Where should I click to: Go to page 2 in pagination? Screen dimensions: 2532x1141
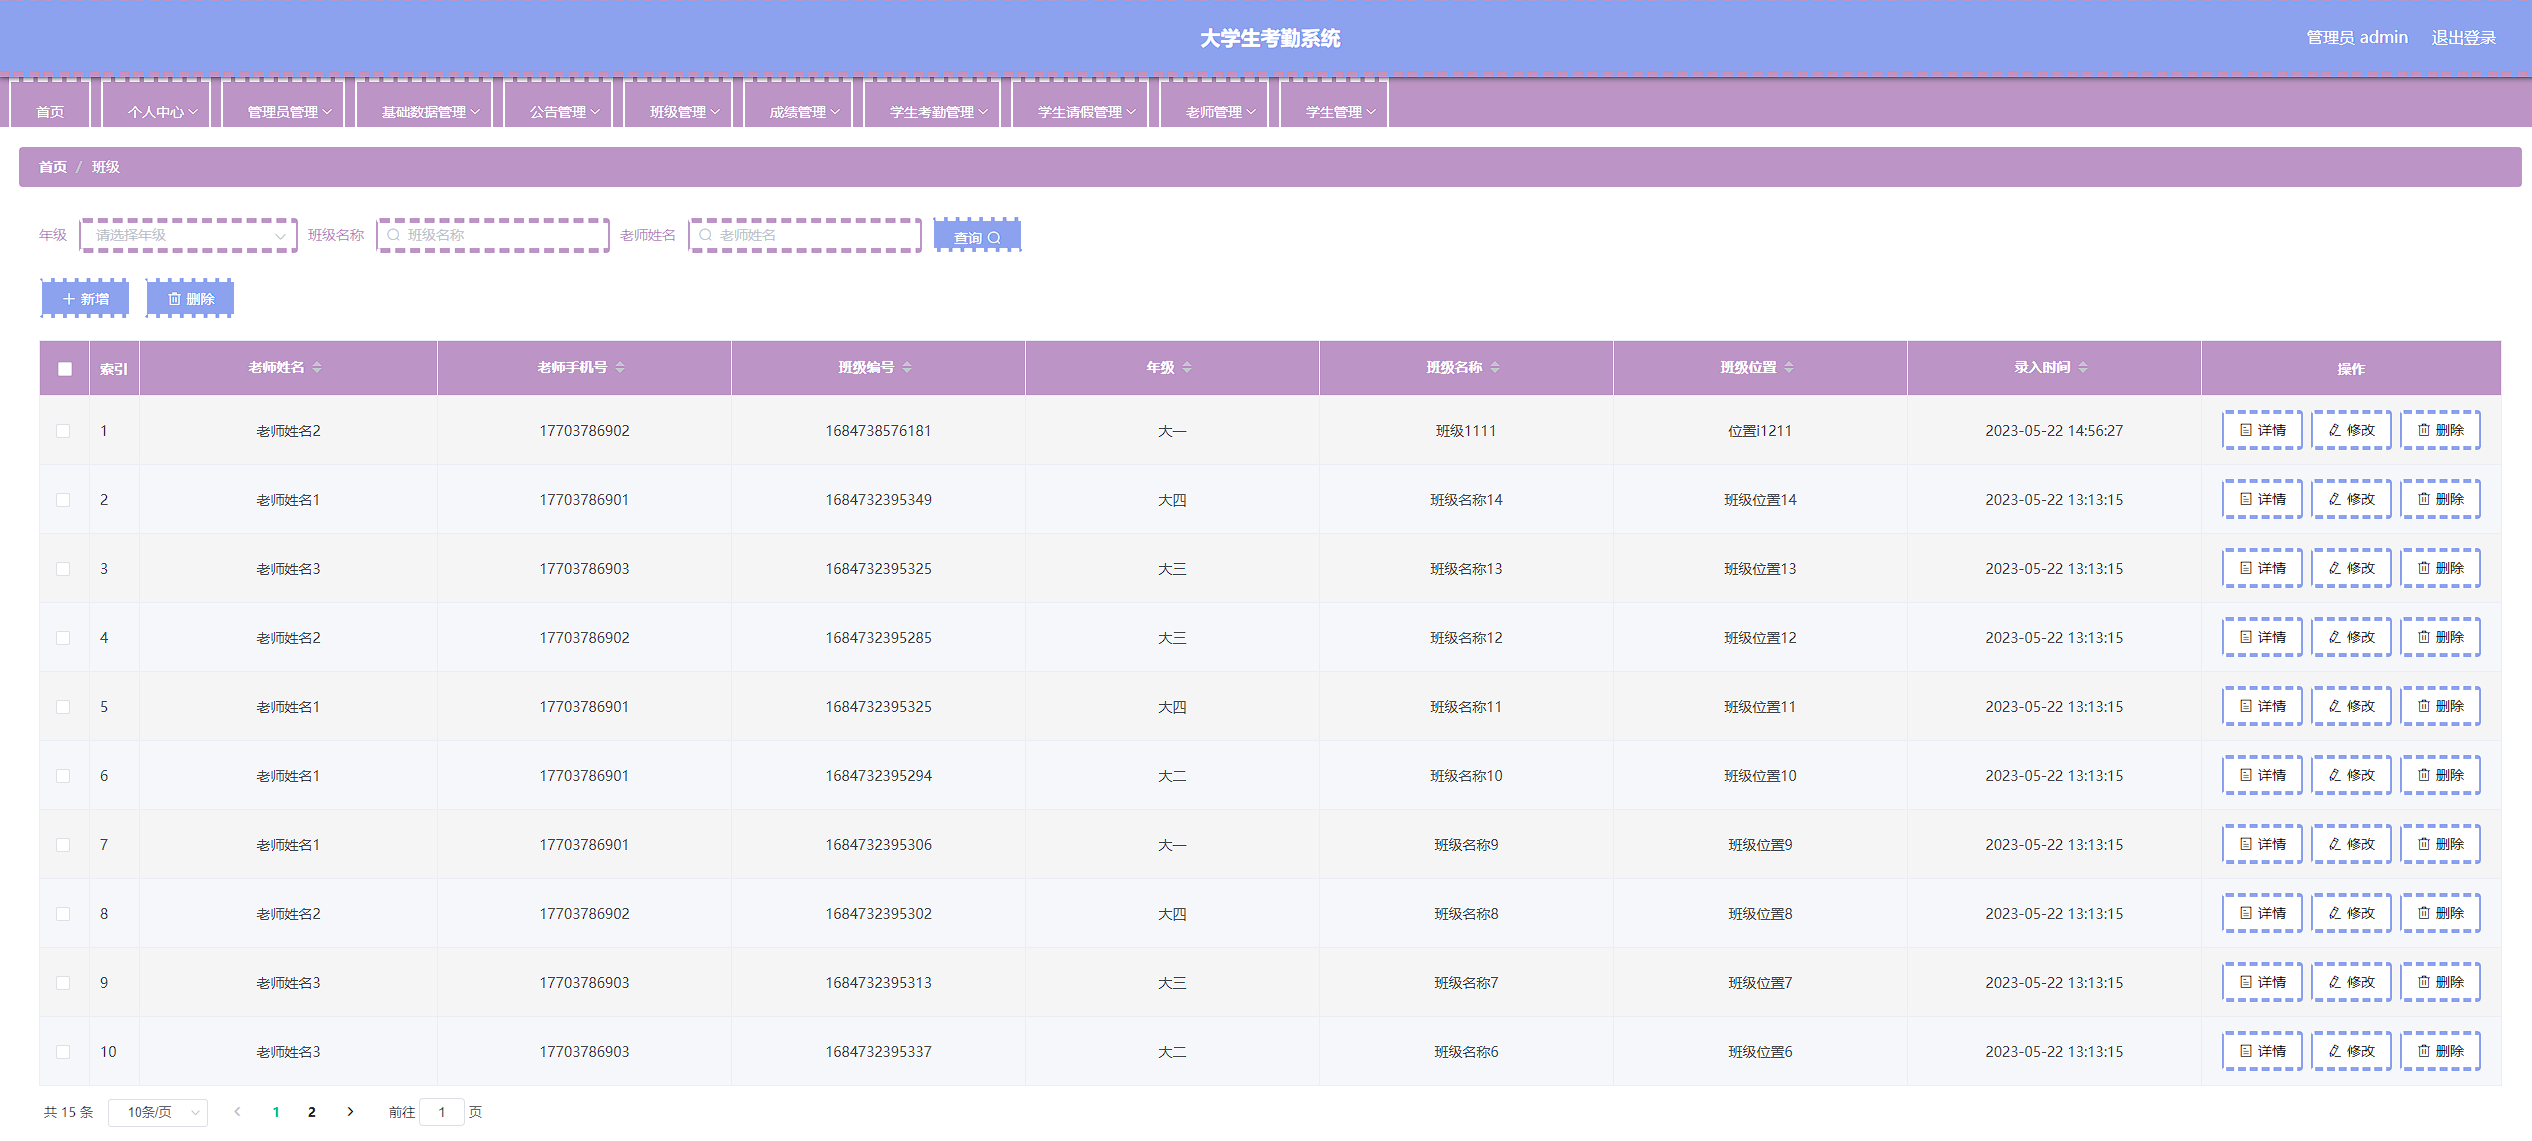tap(312, 1112)
